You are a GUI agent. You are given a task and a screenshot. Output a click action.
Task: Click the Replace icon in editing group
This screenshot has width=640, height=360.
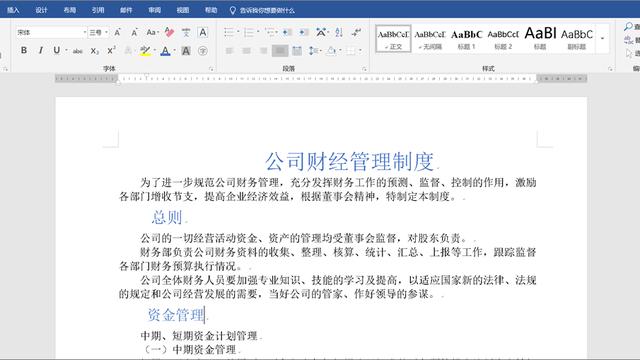point(629,40)
